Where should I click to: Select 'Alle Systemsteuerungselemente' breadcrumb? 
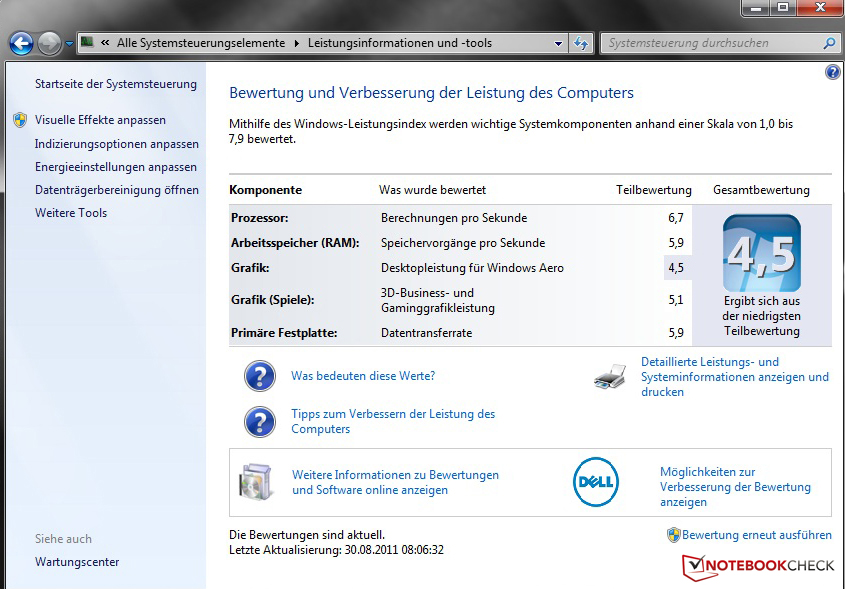(201, 43)
